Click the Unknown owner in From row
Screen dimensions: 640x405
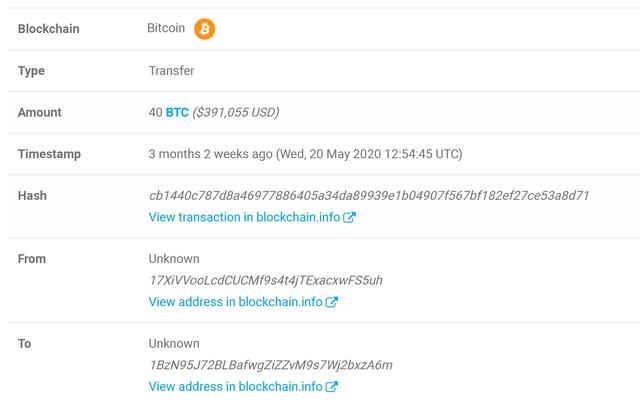[174, 259]
